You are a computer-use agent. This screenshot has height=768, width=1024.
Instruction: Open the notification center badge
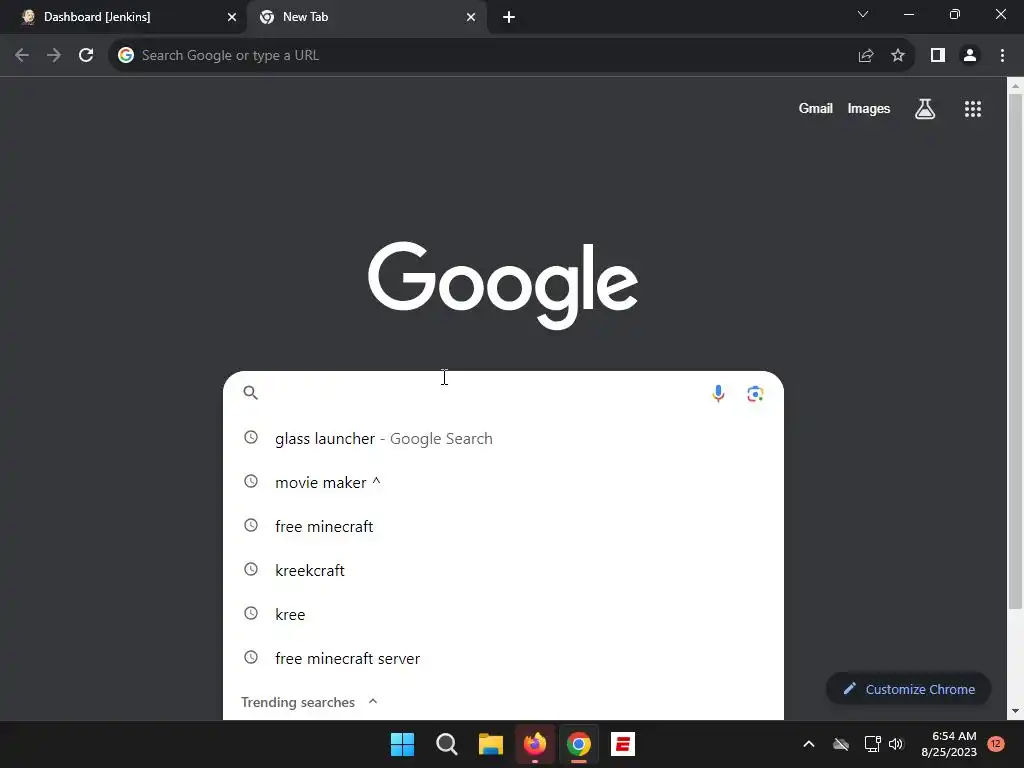[996, 744]
